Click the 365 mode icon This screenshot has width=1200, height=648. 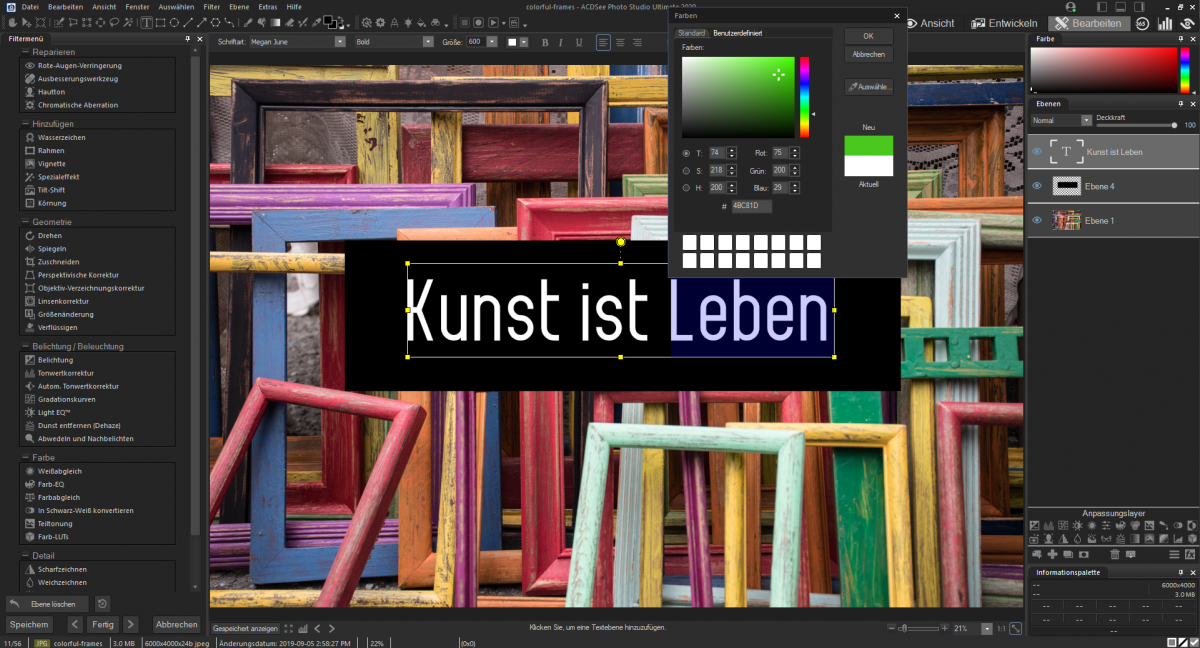click(1142, 23)
